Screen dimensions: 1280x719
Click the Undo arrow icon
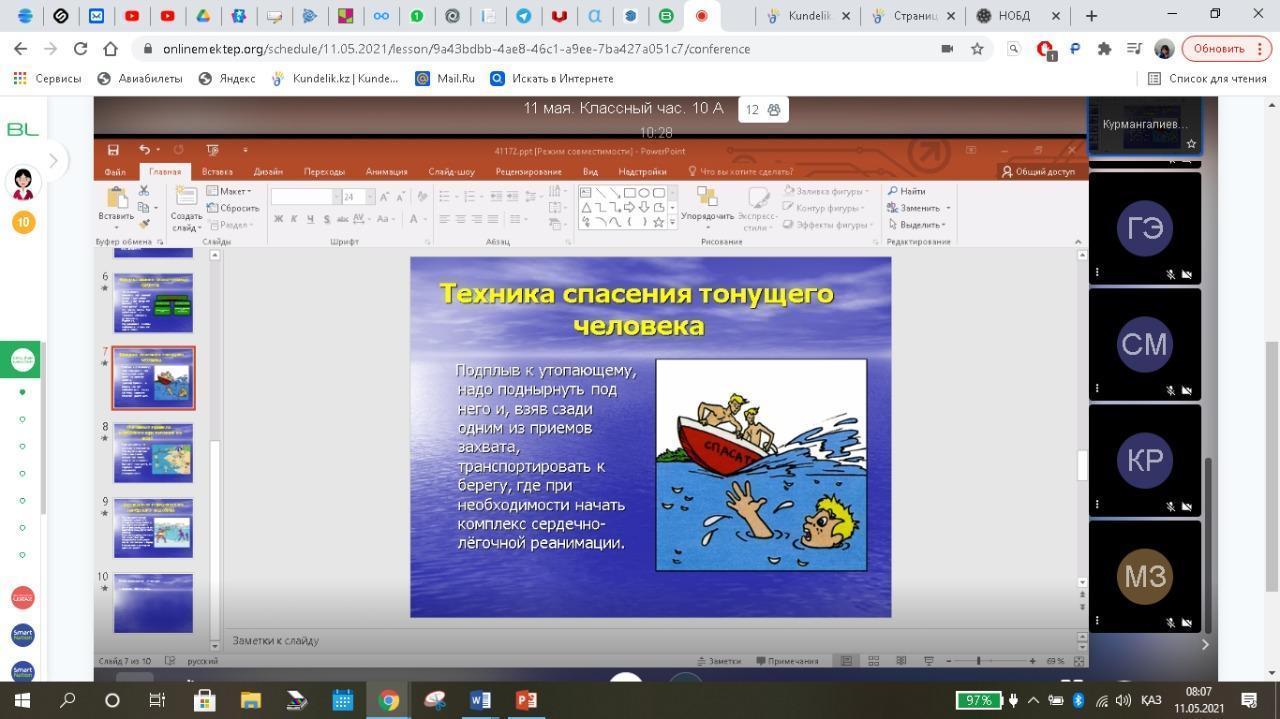pos(144,150)
